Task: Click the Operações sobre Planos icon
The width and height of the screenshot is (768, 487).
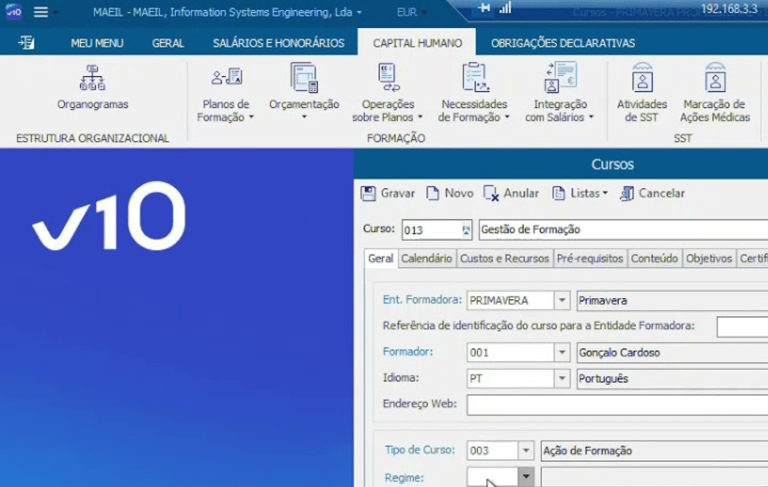Action: tap(388, 77)
